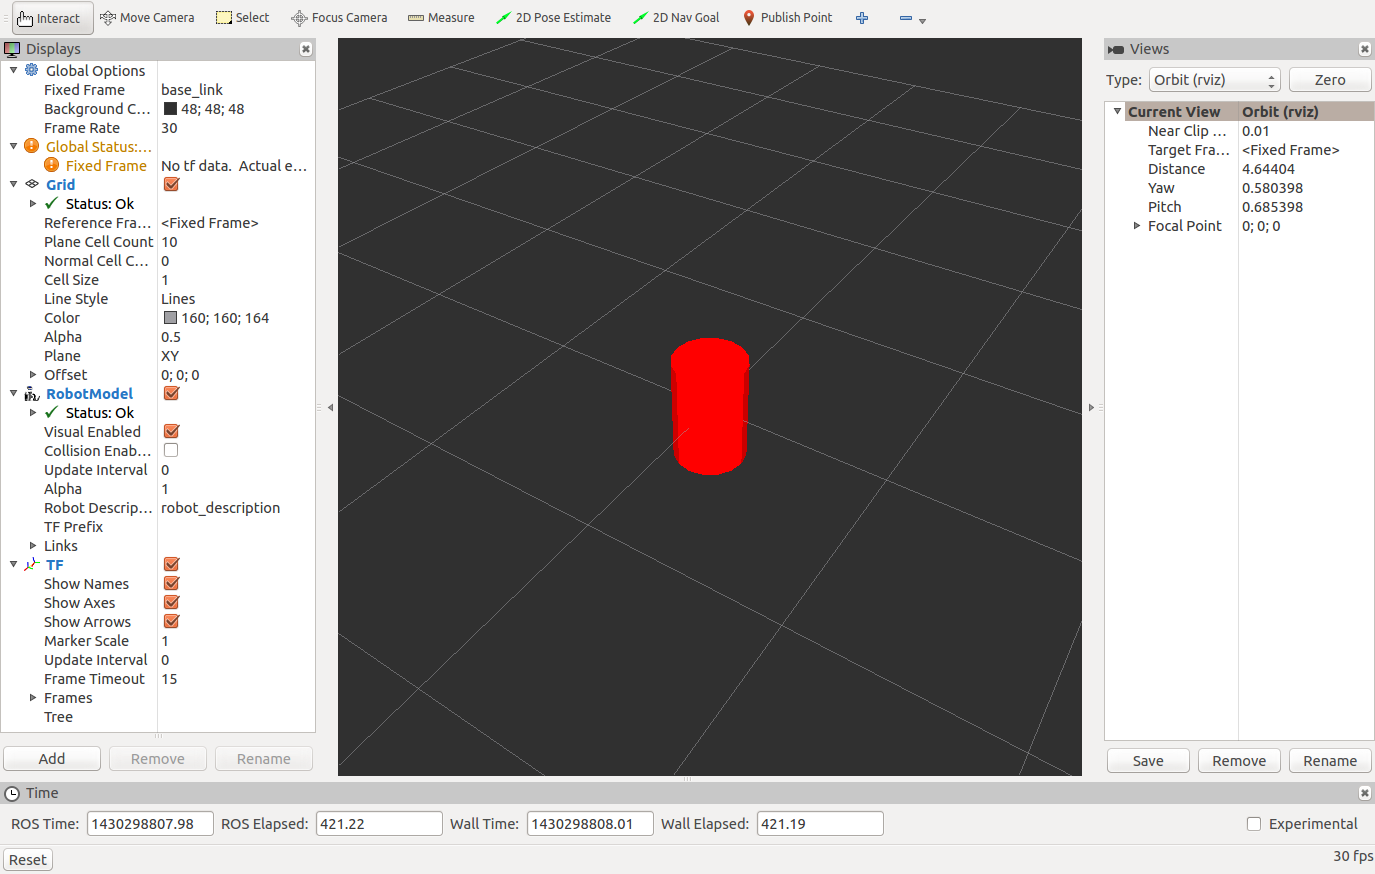
Task: Click the Zero view button
Action: (x=1330, y=80)
